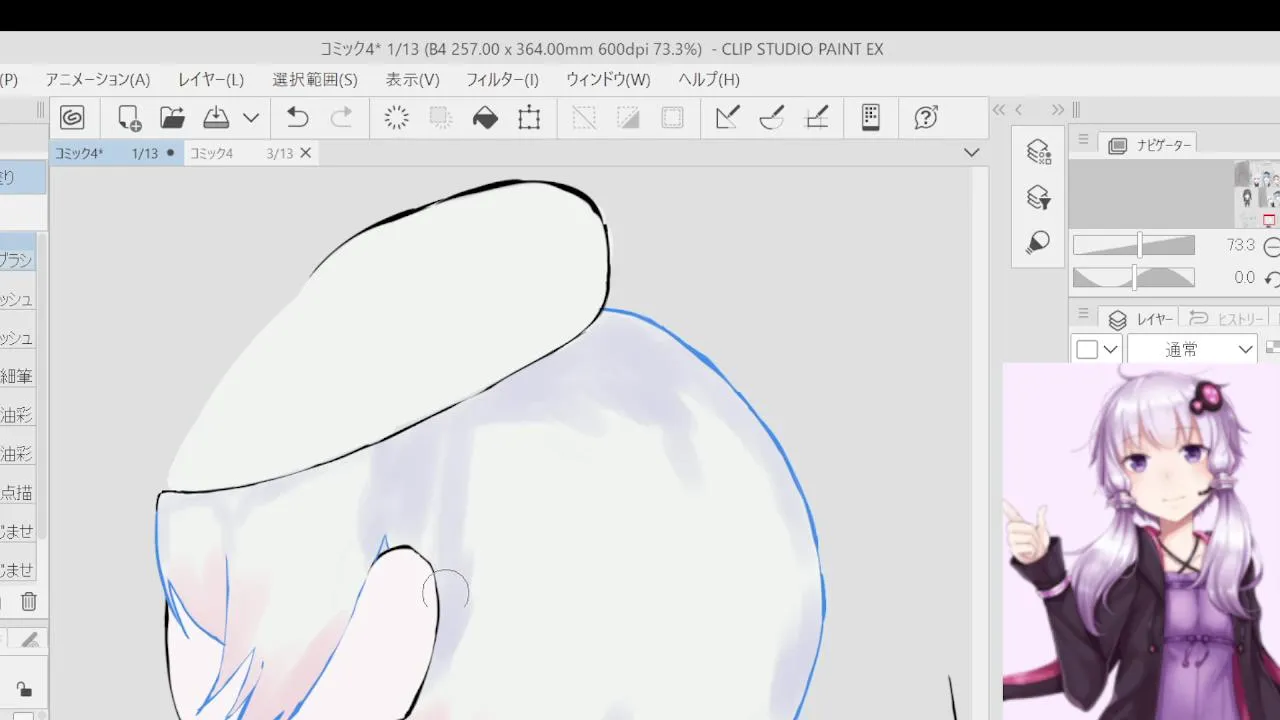
Task: Toggle show border of selected area icon
Action: pos(672,118)
